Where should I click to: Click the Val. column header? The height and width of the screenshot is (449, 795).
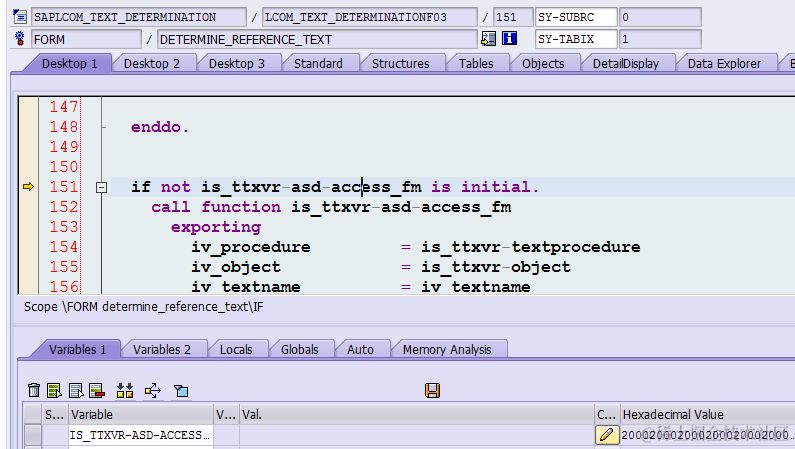(x=417, y=414)
